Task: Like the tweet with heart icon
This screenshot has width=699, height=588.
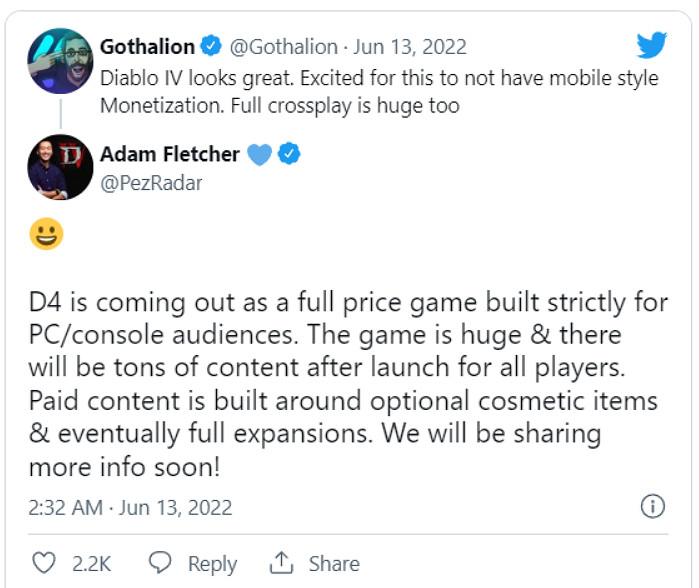Action: tap(46, 562)
